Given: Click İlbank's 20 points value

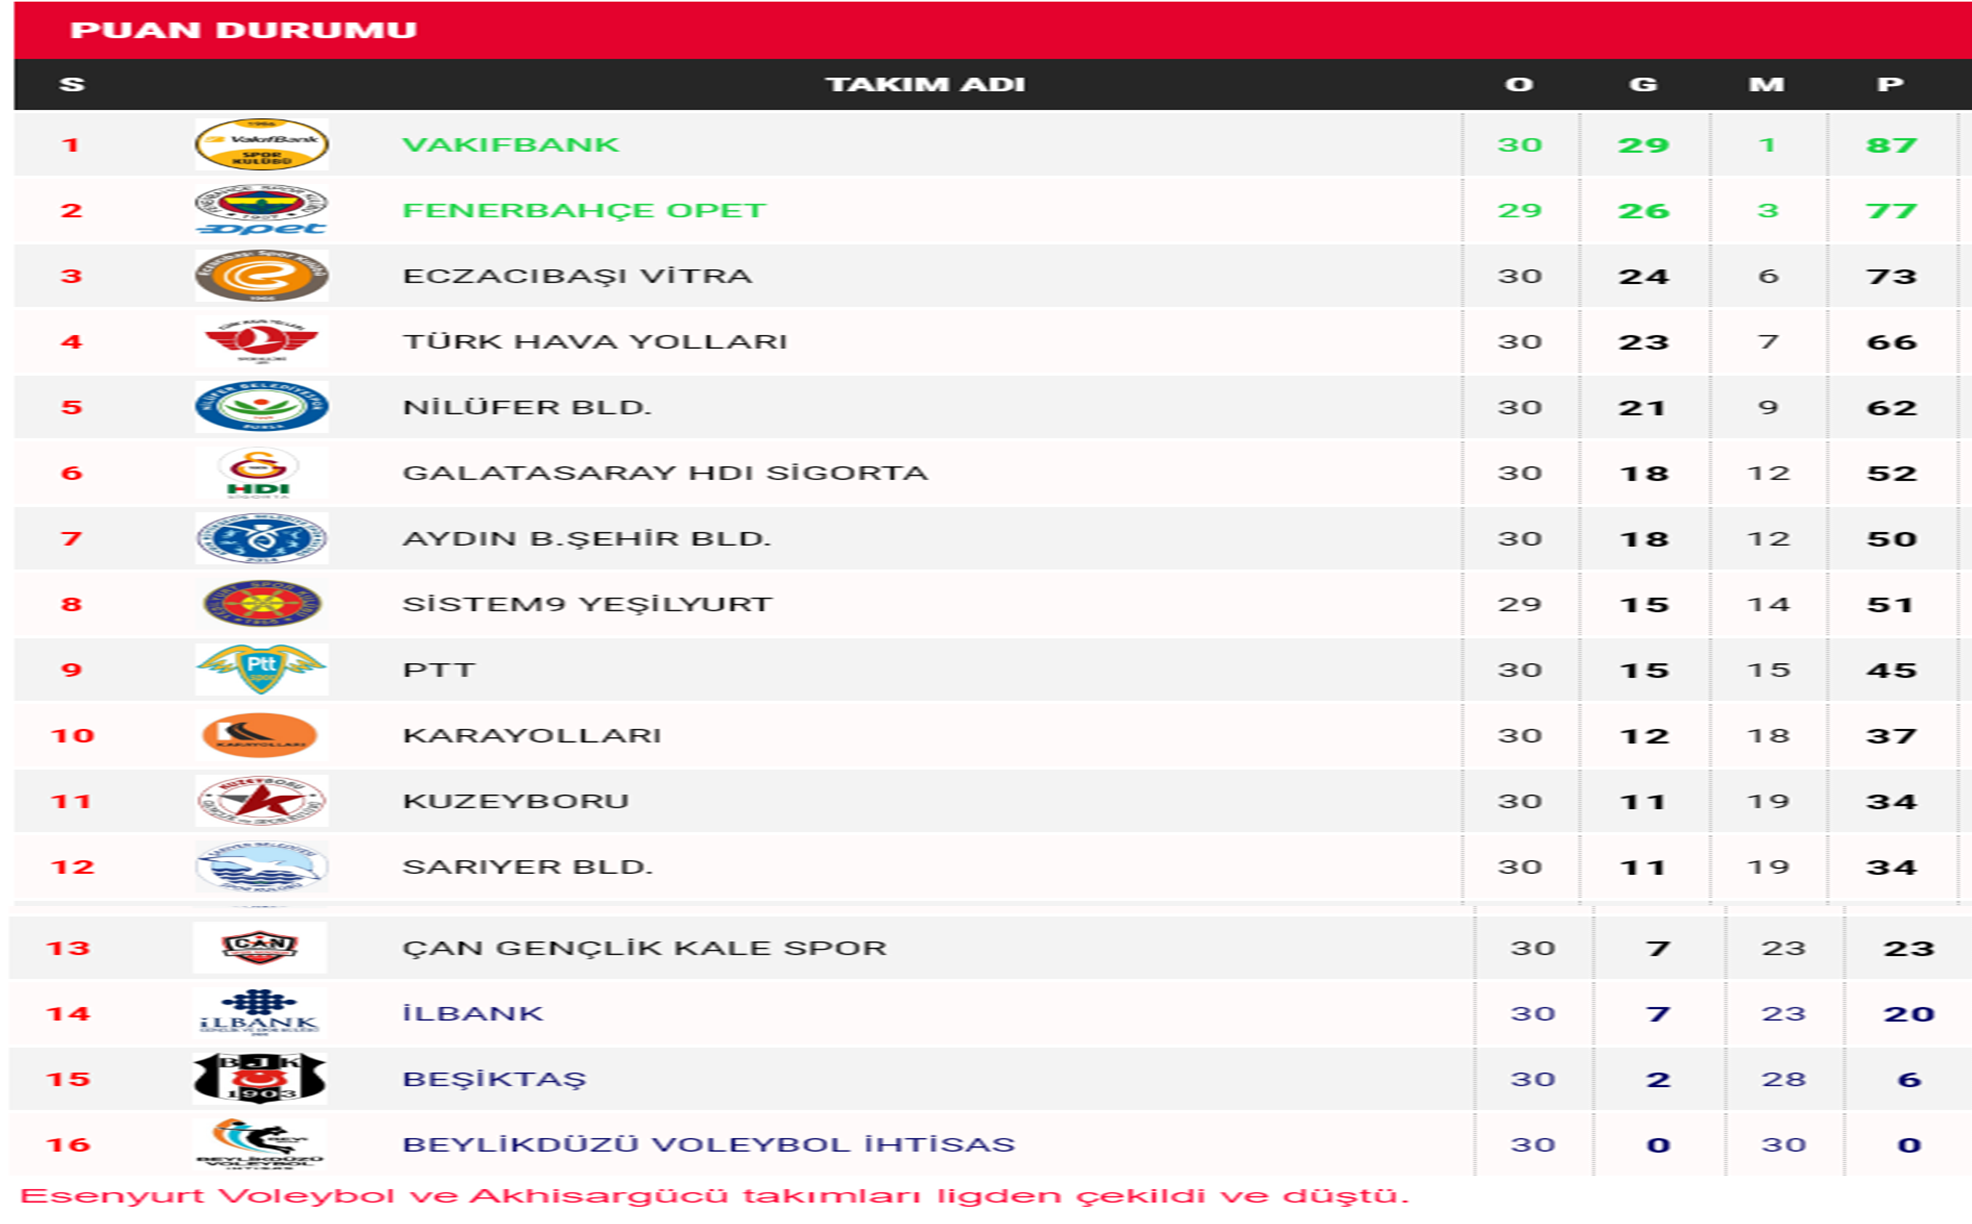Looking at the screenshot, I should pos(1909,1013).
